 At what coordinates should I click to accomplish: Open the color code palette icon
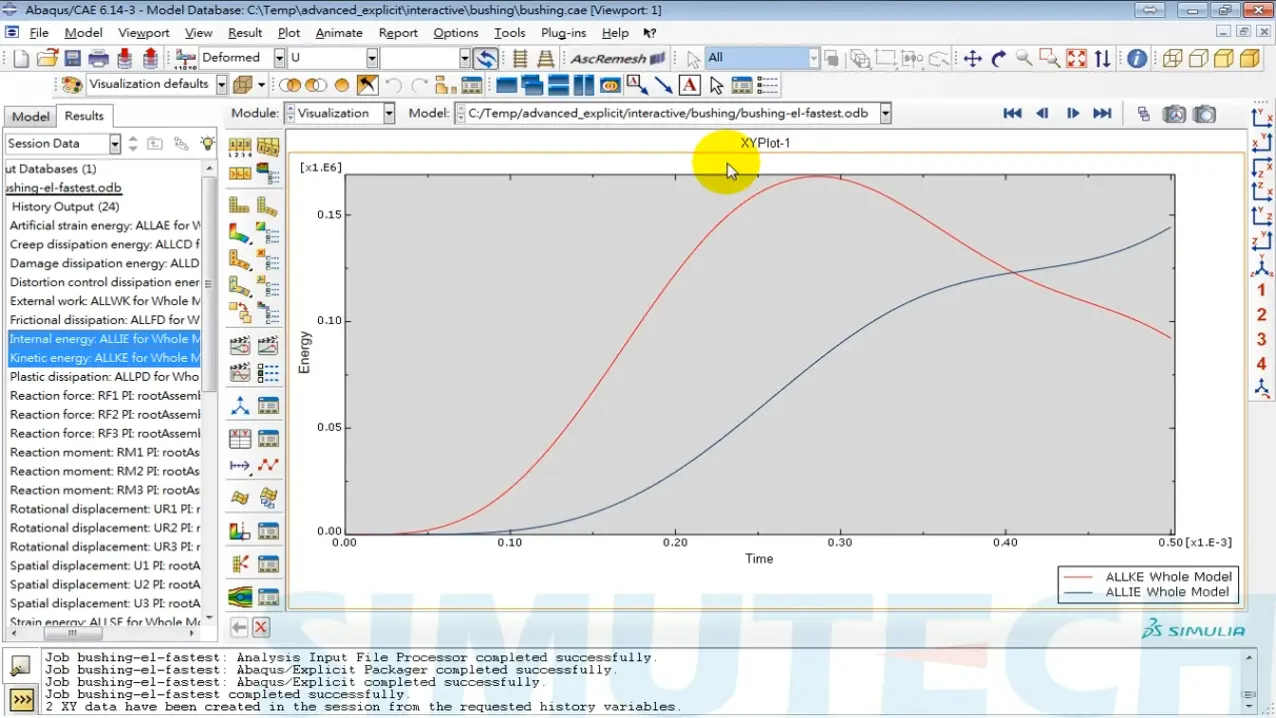(x=72, y=85)
